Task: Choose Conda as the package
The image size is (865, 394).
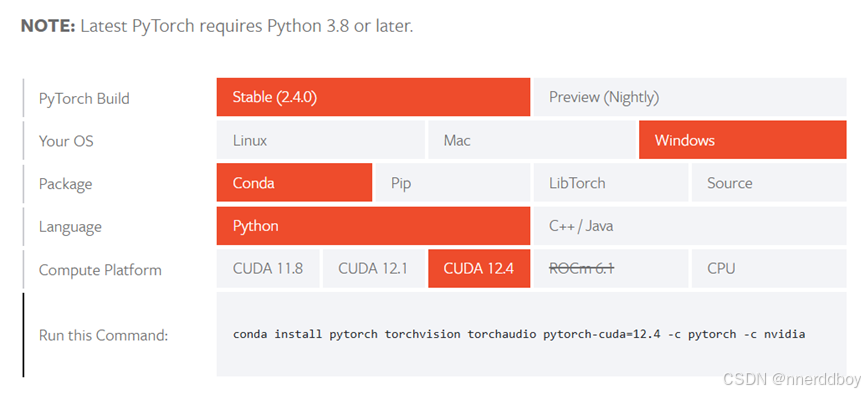Action: pyautogui.click(x=294, y=183)
